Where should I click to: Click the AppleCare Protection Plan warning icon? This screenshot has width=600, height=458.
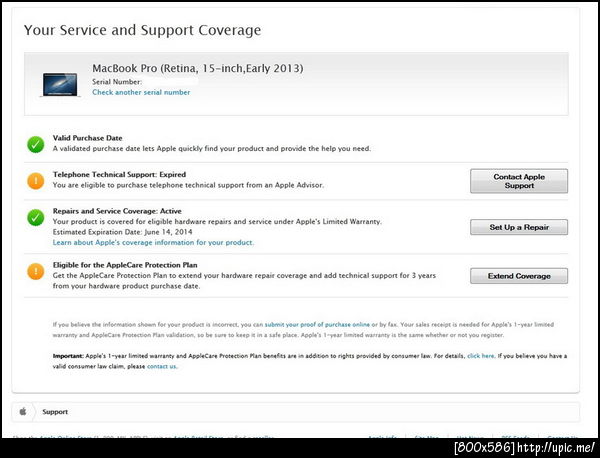[x=36, y=271]
